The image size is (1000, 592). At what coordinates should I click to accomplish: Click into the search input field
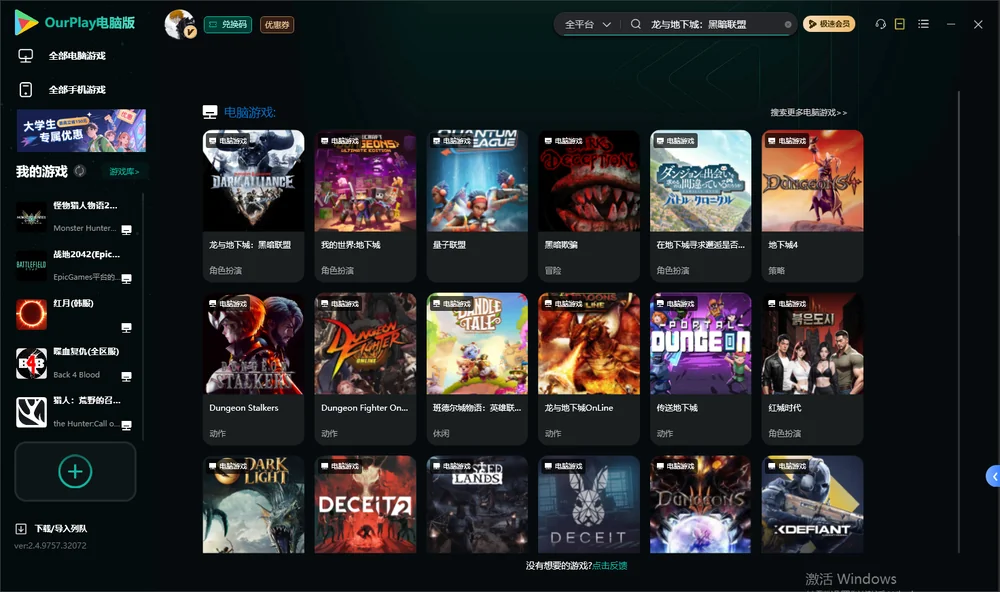(715, 24)
